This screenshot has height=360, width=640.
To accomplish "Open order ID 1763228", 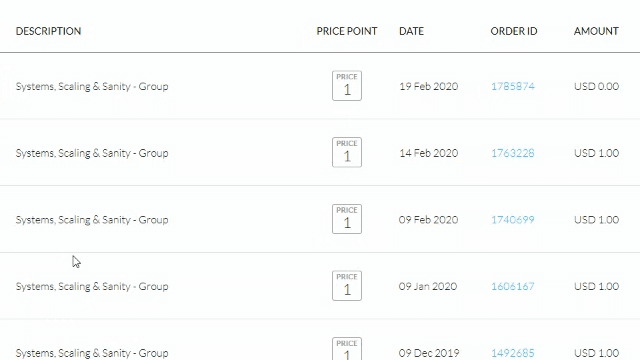I will tap(513, 153).
